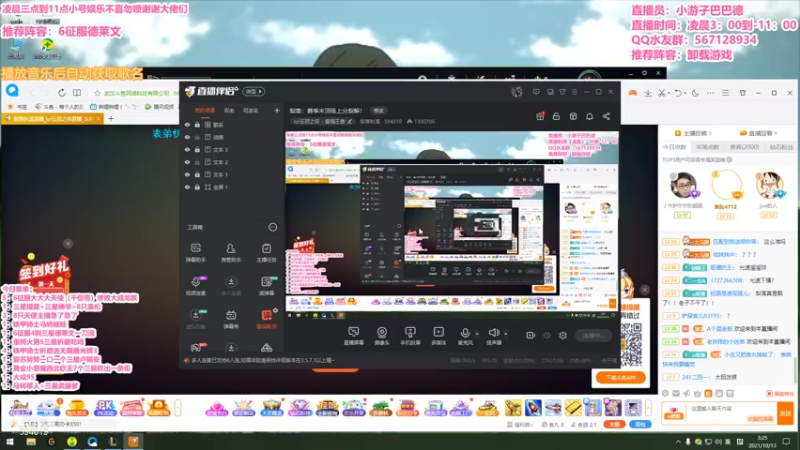800x450 pixels.
Task: Click the layout panel icon beside bell
Action: (x=573, y=116)
